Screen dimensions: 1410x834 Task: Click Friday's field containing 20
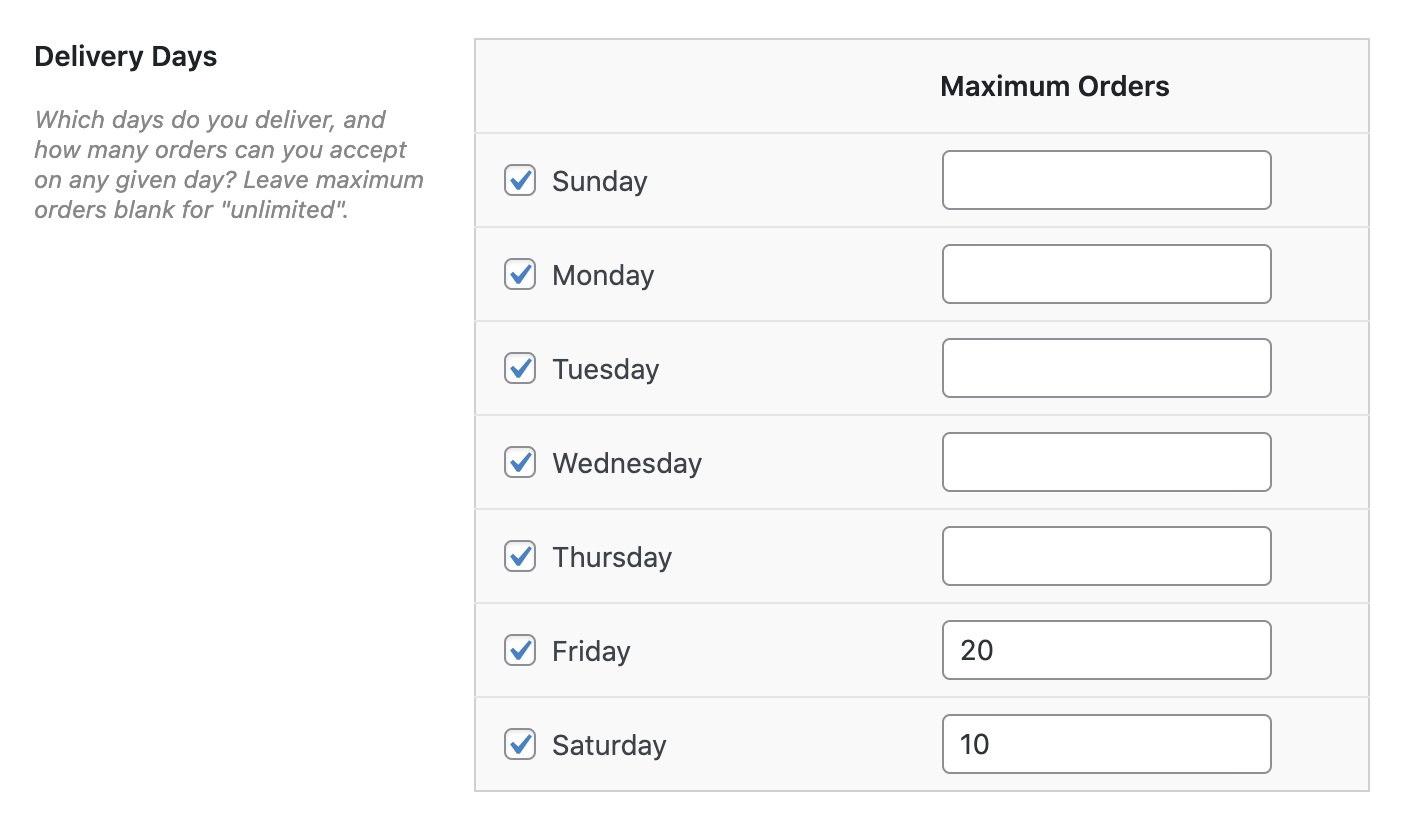click(x=1106, y=650)
